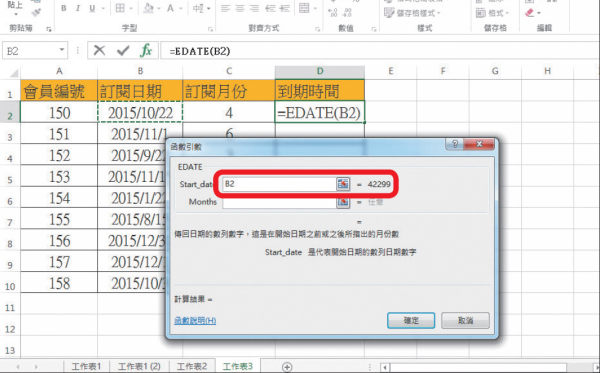Close the function arguments dialog
Image resolution: width=600 pixels, height=373 pixels.
click(479, 144)
